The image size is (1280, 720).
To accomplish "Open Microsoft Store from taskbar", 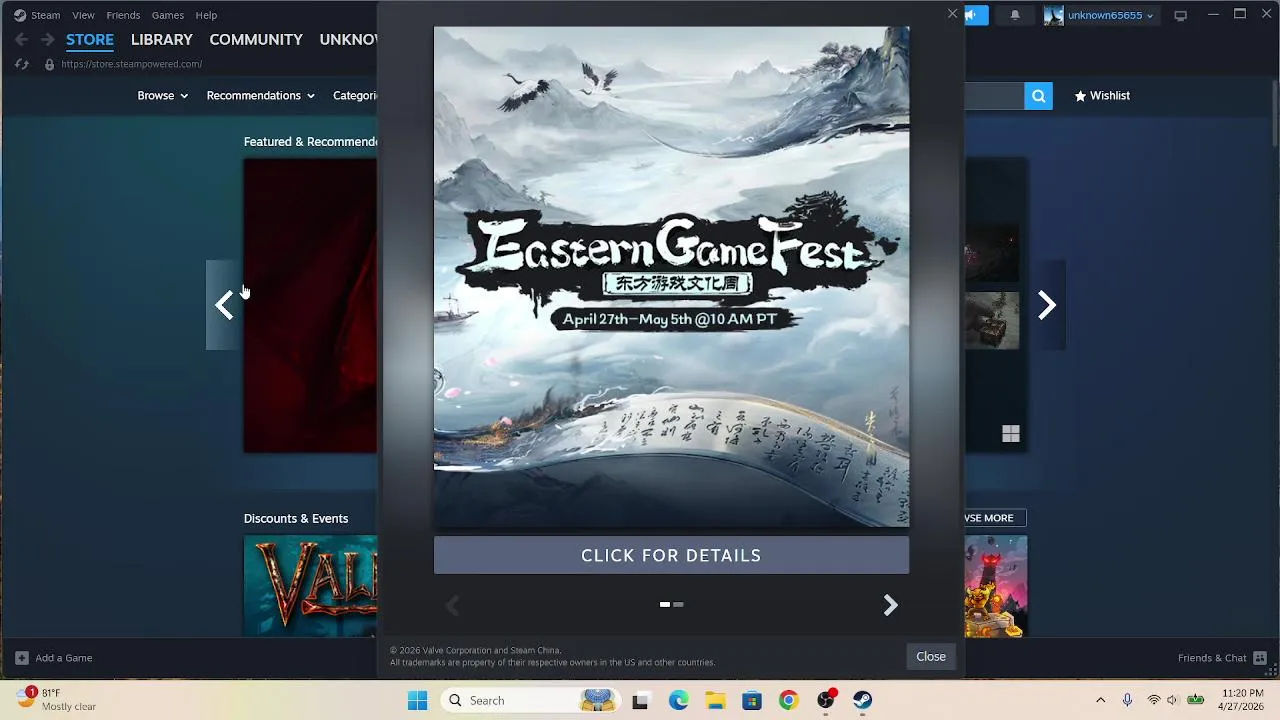I will point(752,700).
